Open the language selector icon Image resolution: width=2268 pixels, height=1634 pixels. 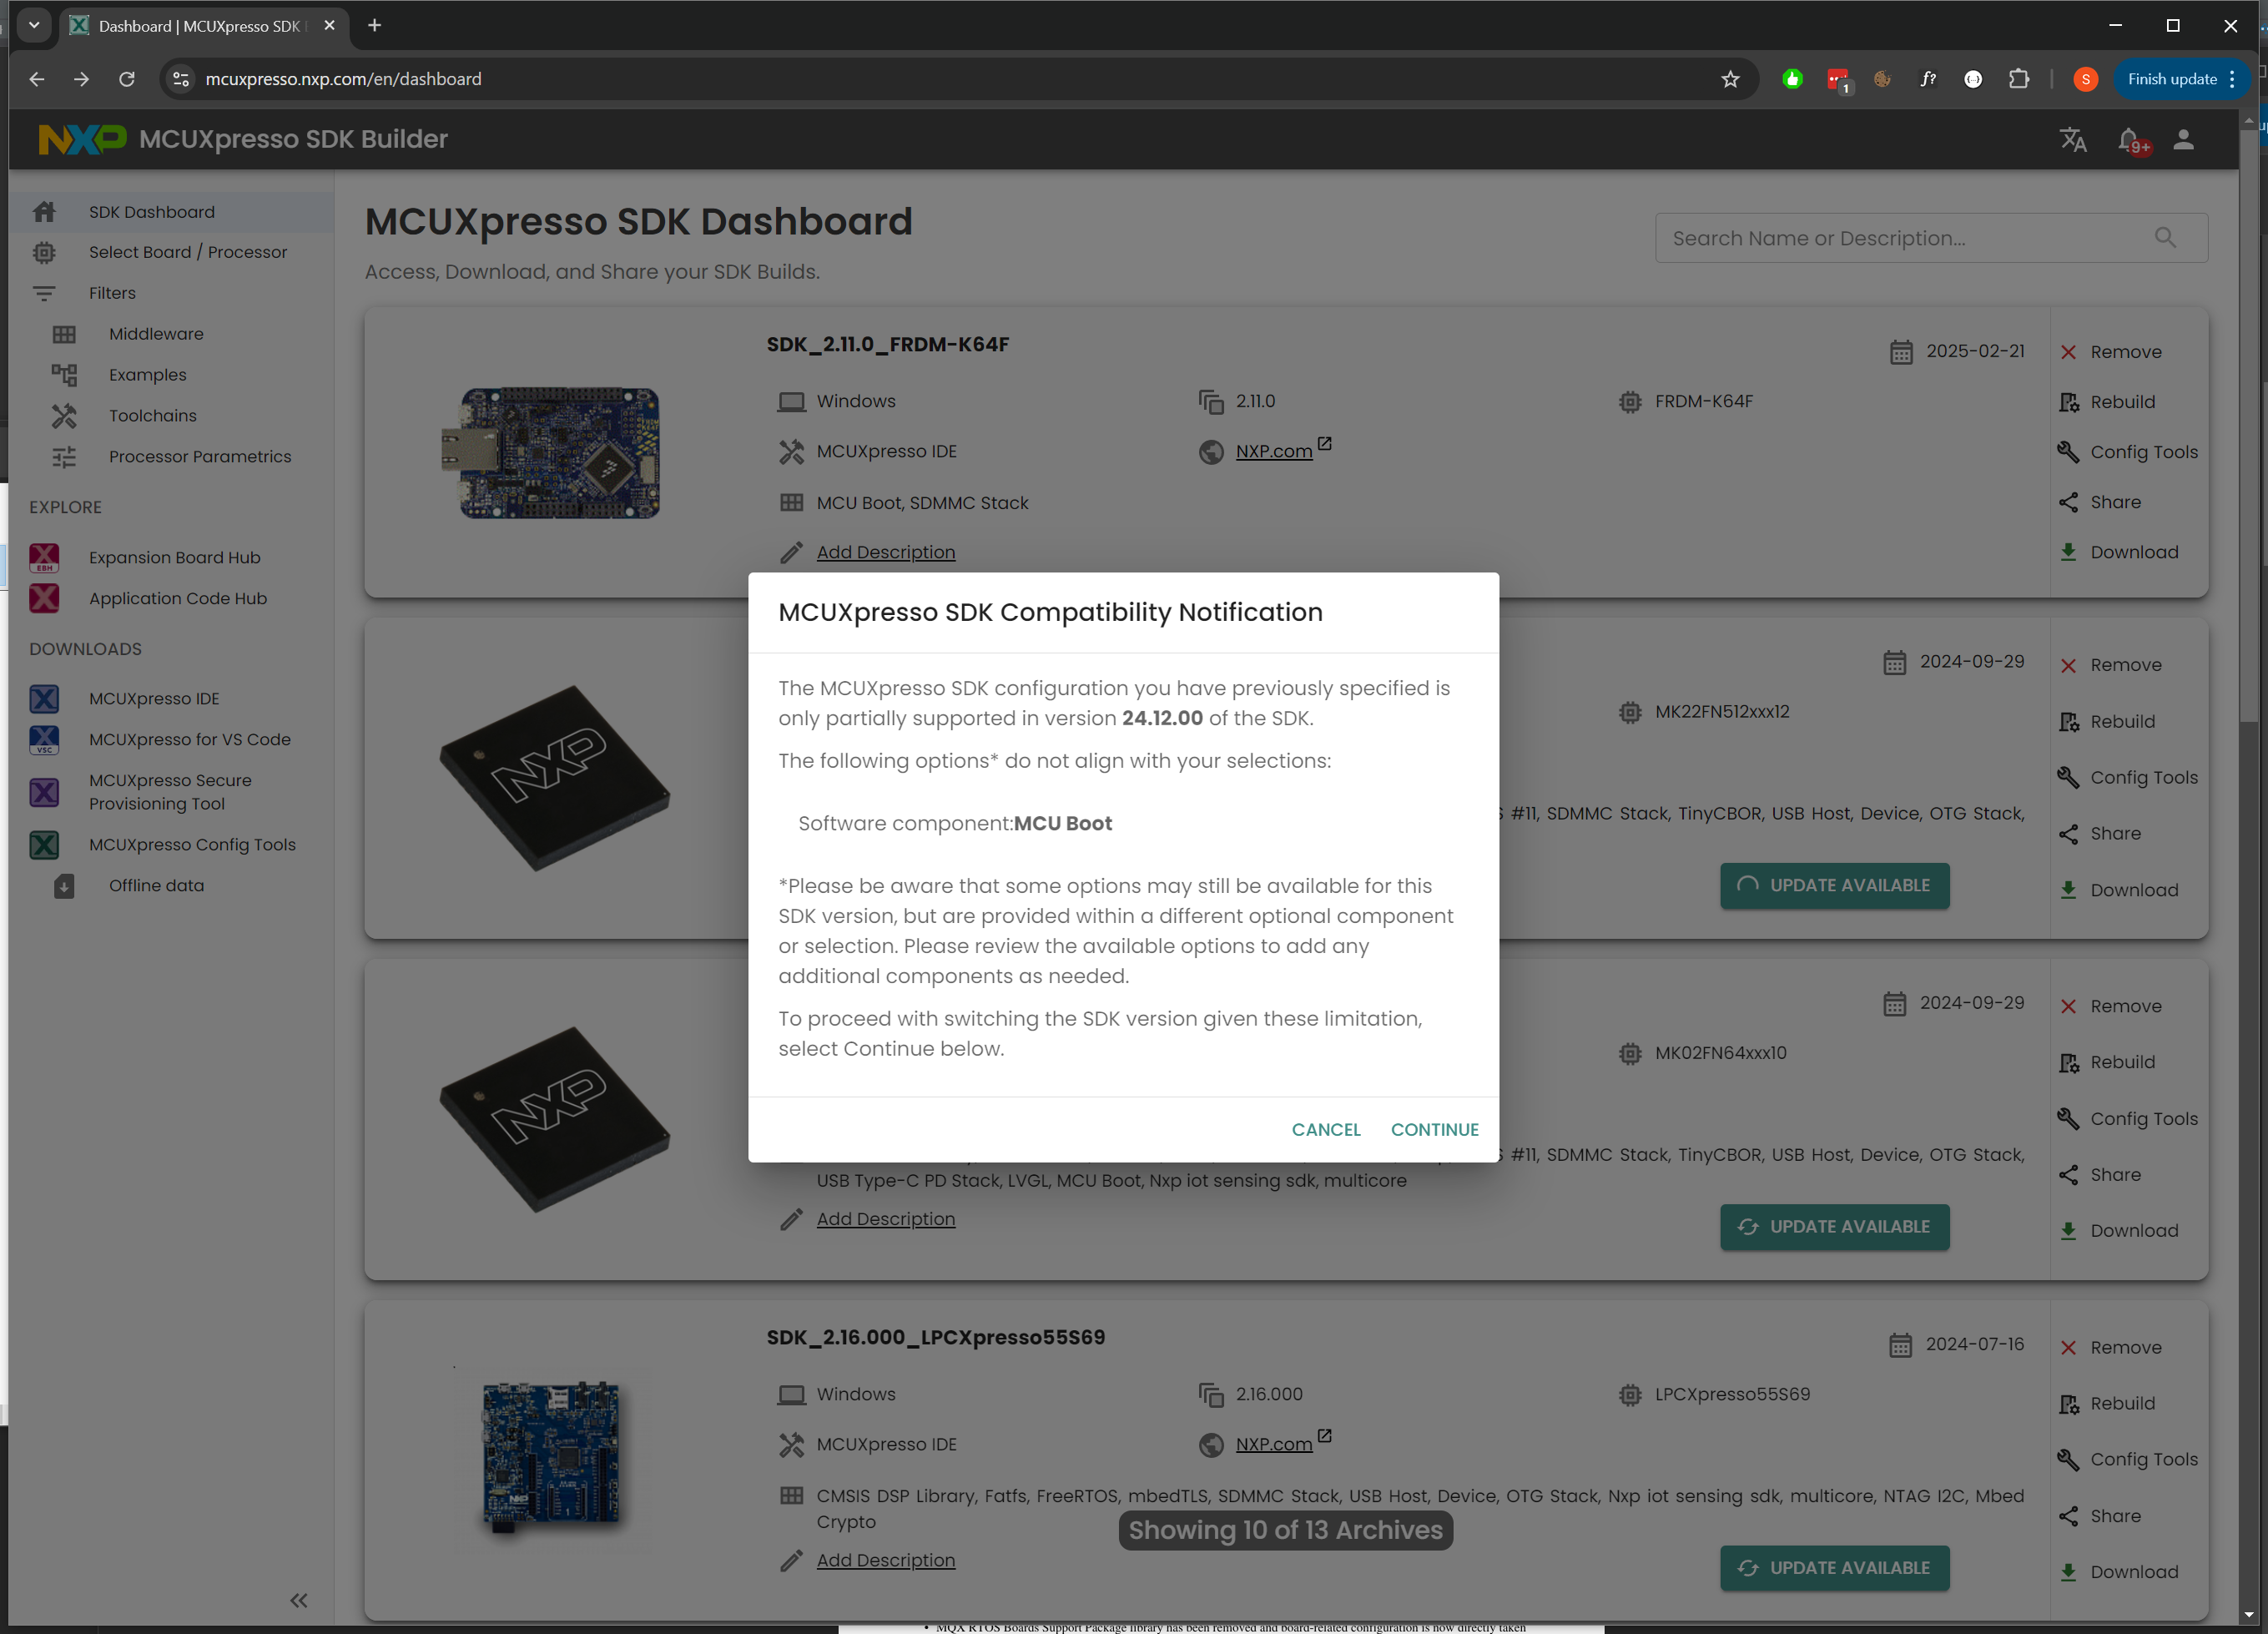[x=2072, y=140]
